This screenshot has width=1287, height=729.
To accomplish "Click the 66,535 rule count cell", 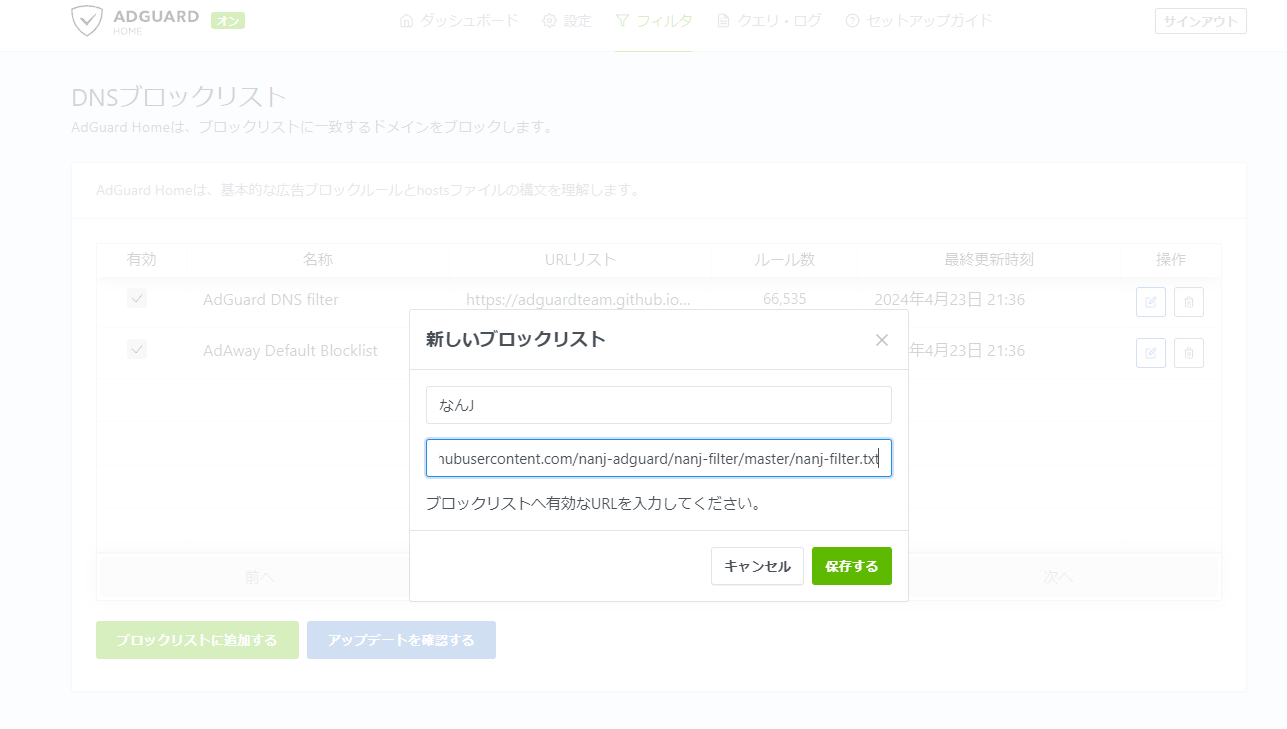I will (x=784, y=299).
